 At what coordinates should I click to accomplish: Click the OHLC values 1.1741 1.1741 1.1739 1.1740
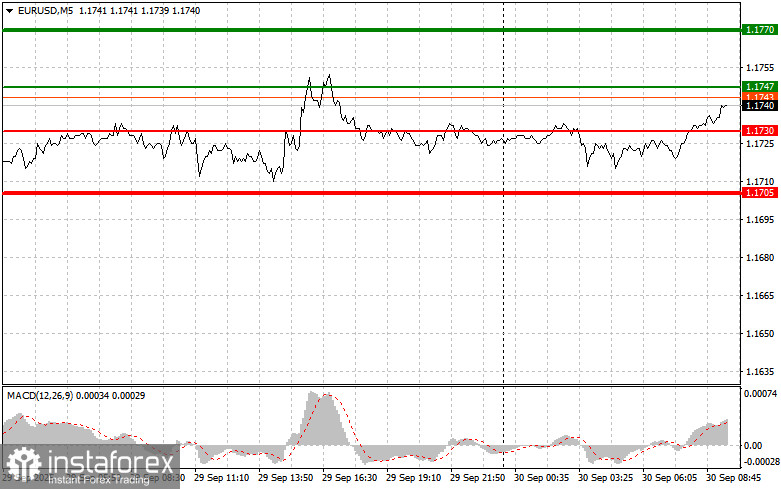click(x=139, y=10)
